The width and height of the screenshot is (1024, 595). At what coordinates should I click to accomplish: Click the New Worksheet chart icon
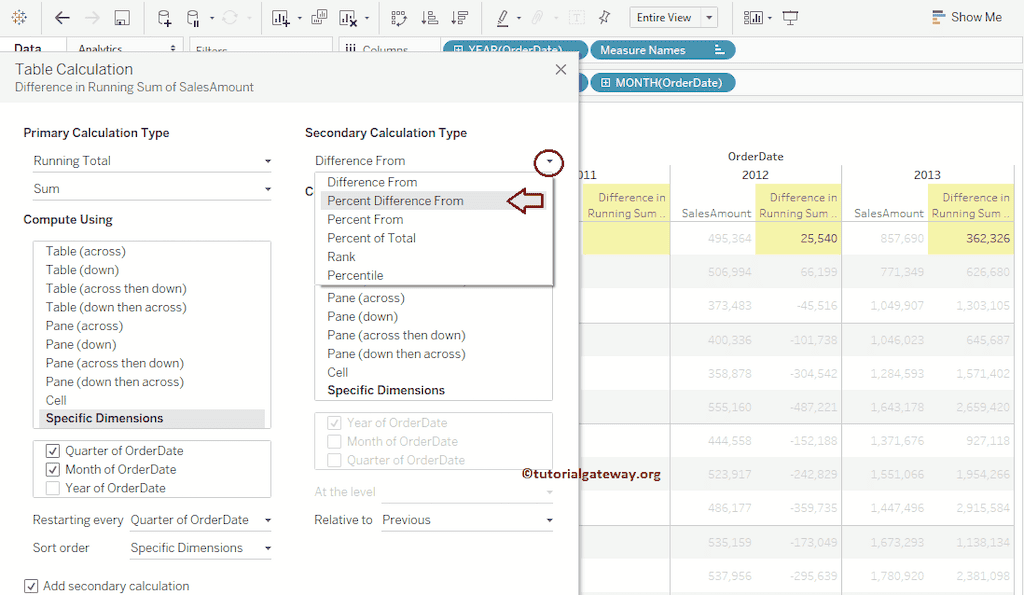[281, 18]
